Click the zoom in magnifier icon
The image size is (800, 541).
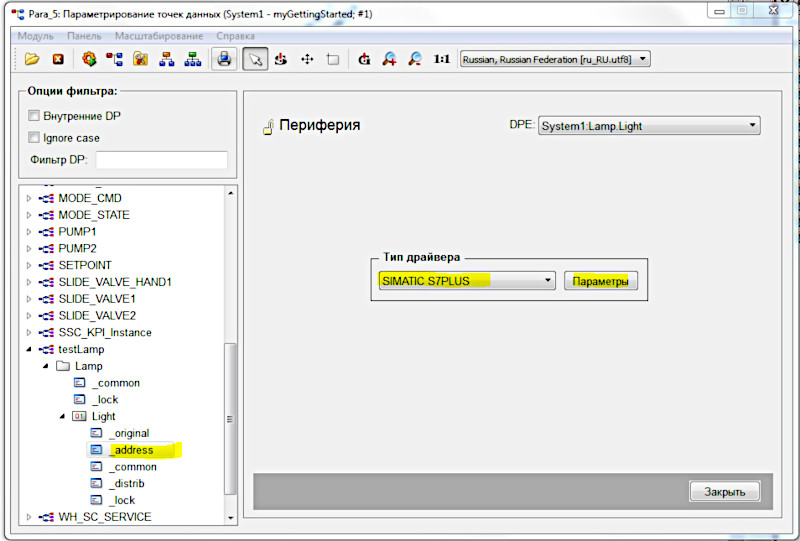tap(389, 59)
